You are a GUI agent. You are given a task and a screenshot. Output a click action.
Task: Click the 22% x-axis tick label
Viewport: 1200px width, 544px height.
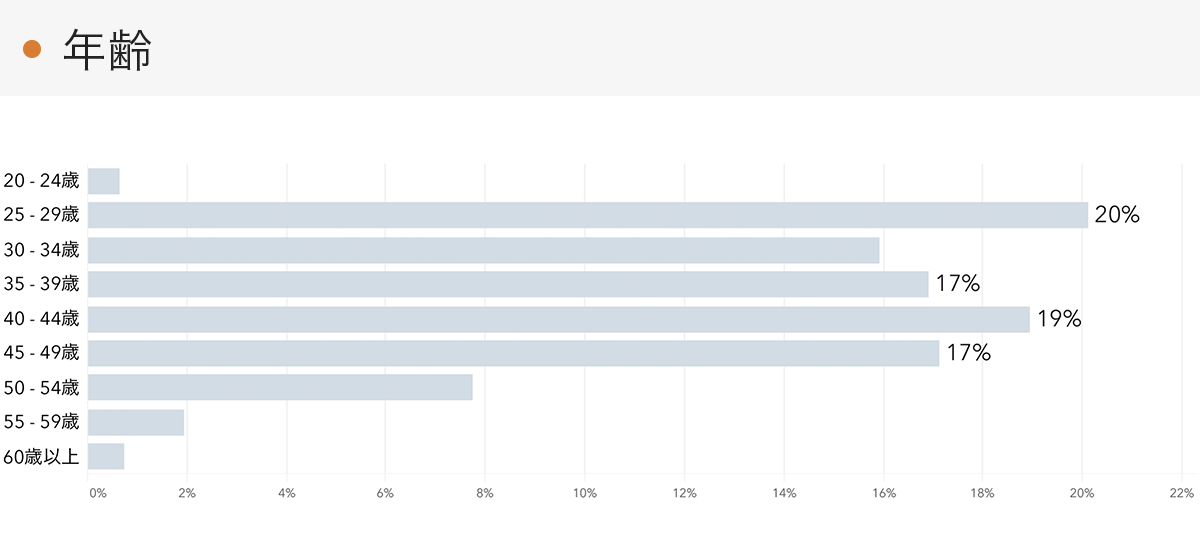click(x=1181, y=493)
